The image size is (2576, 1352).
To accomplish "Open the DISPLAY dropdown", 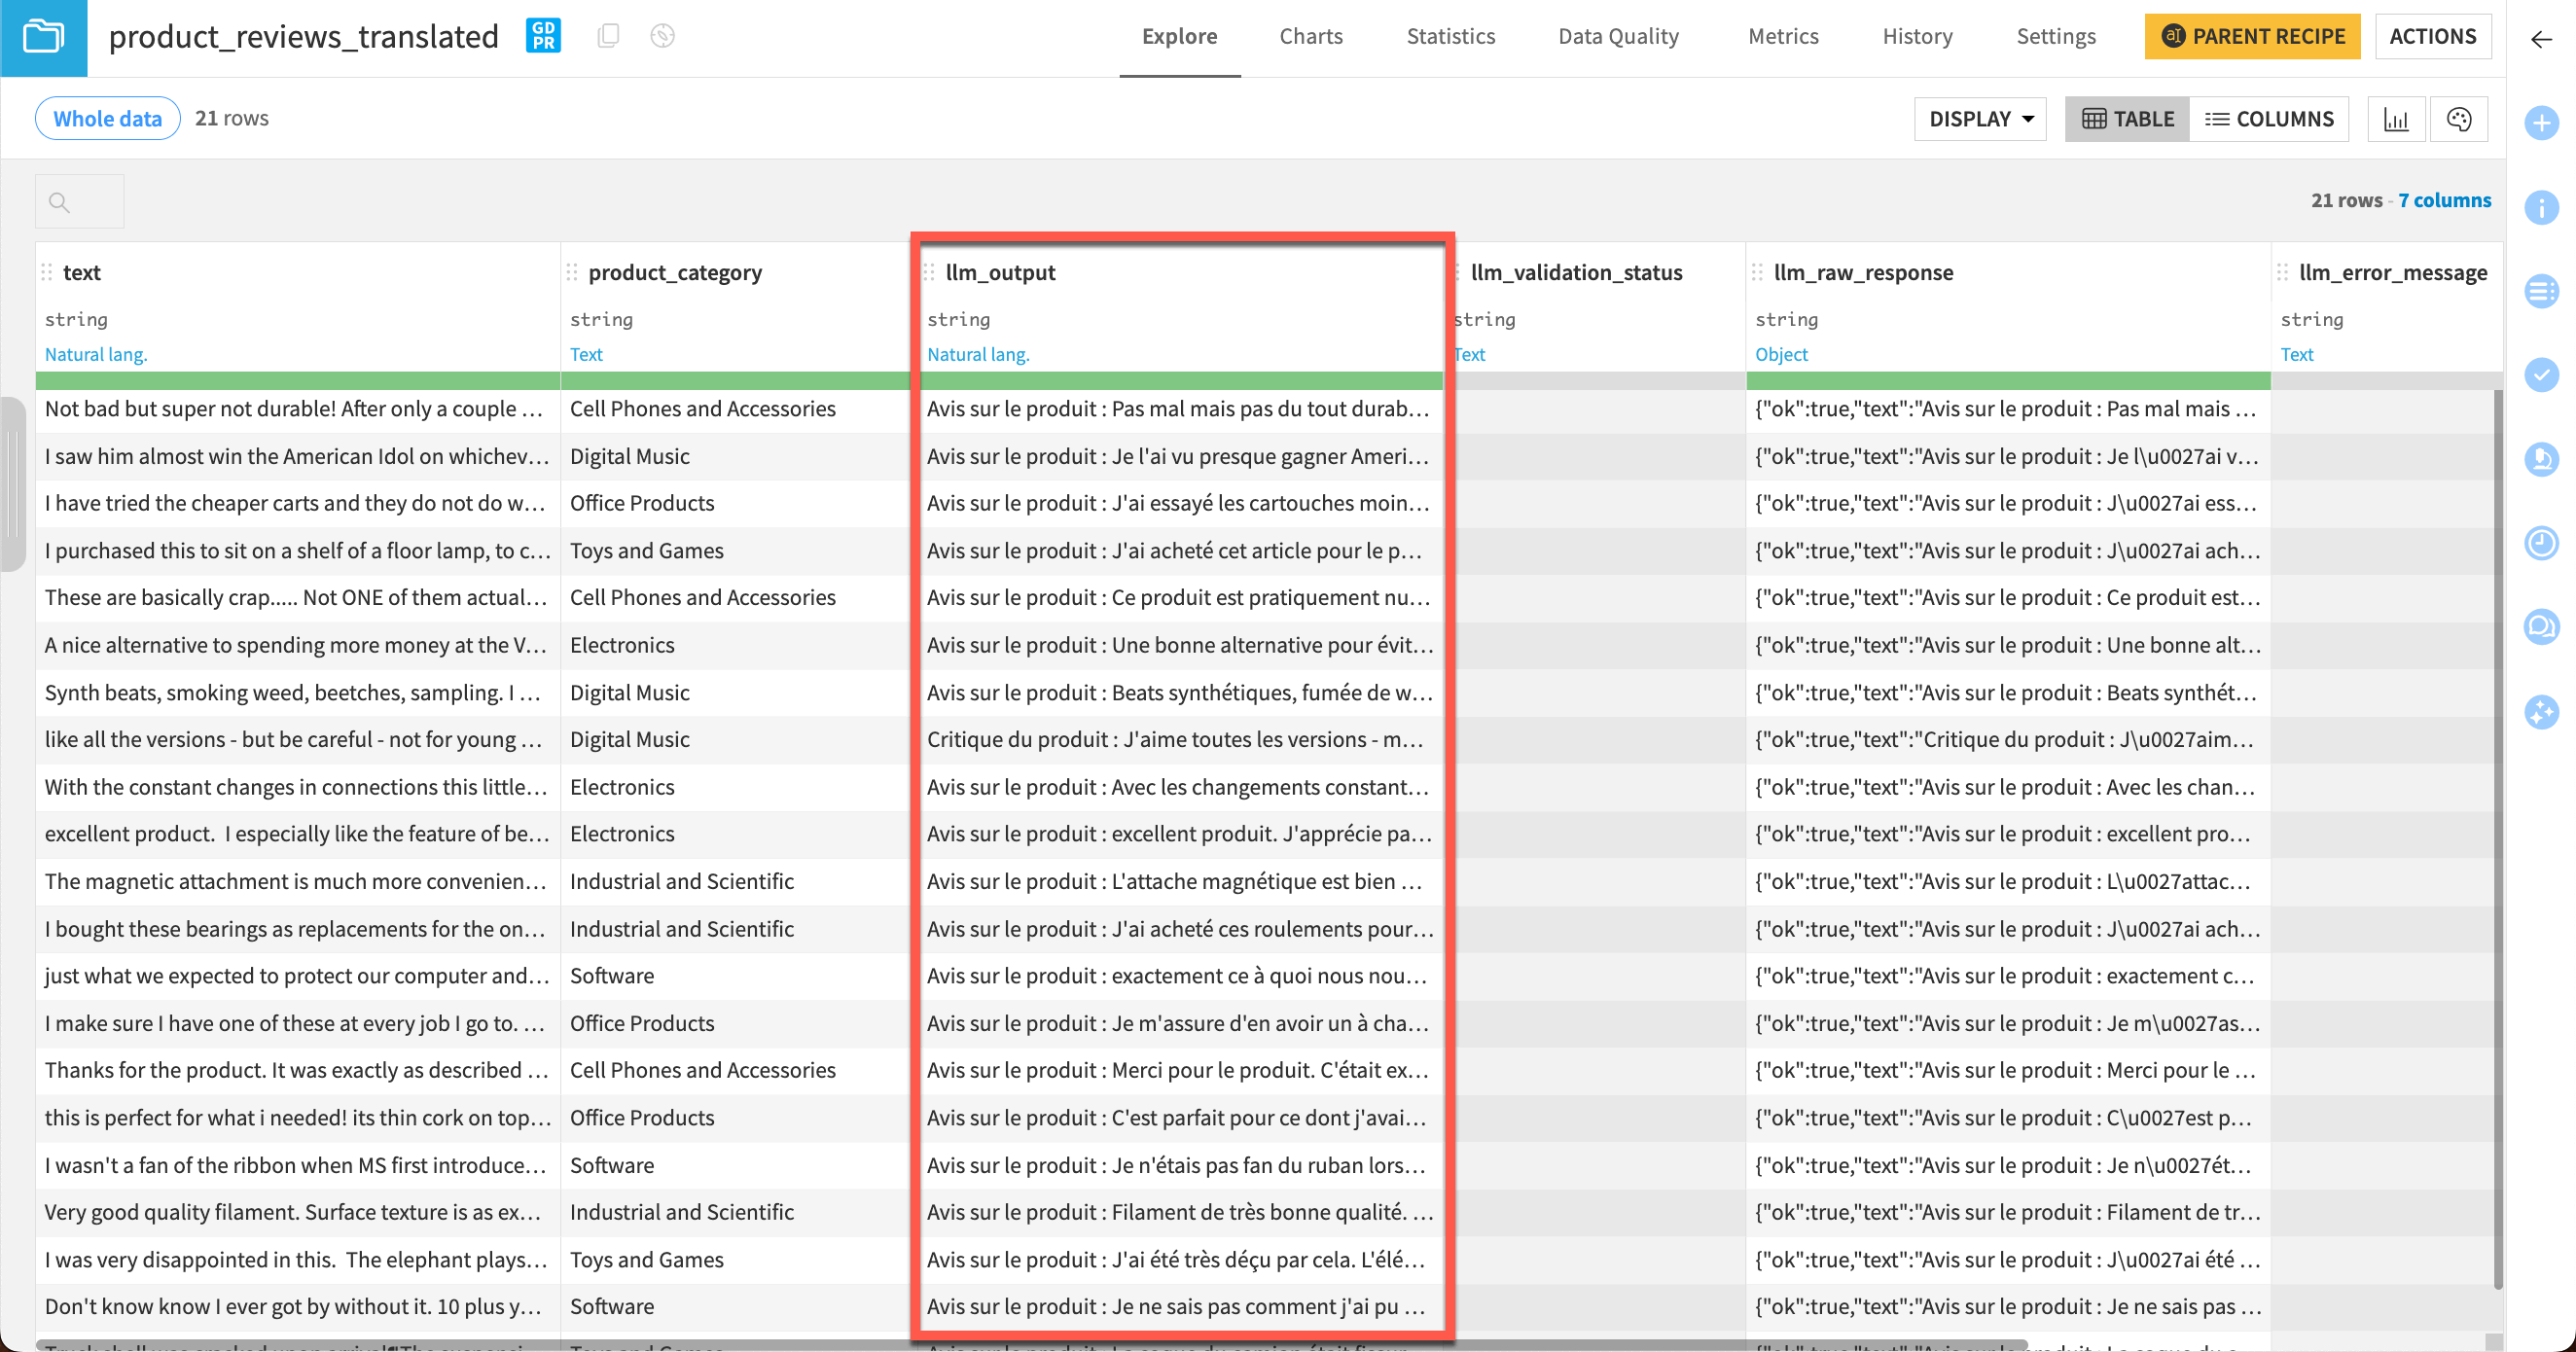I will point(1980,119).
